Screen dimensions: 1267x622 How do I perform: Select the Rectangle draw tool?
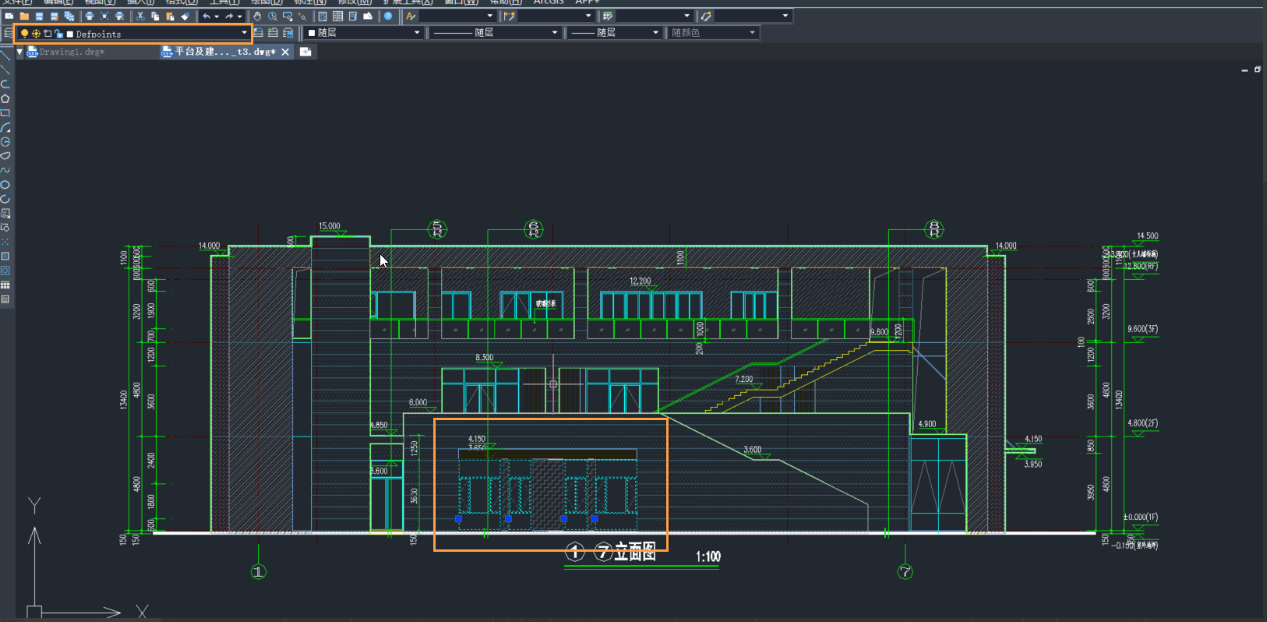tap(5, 113)
